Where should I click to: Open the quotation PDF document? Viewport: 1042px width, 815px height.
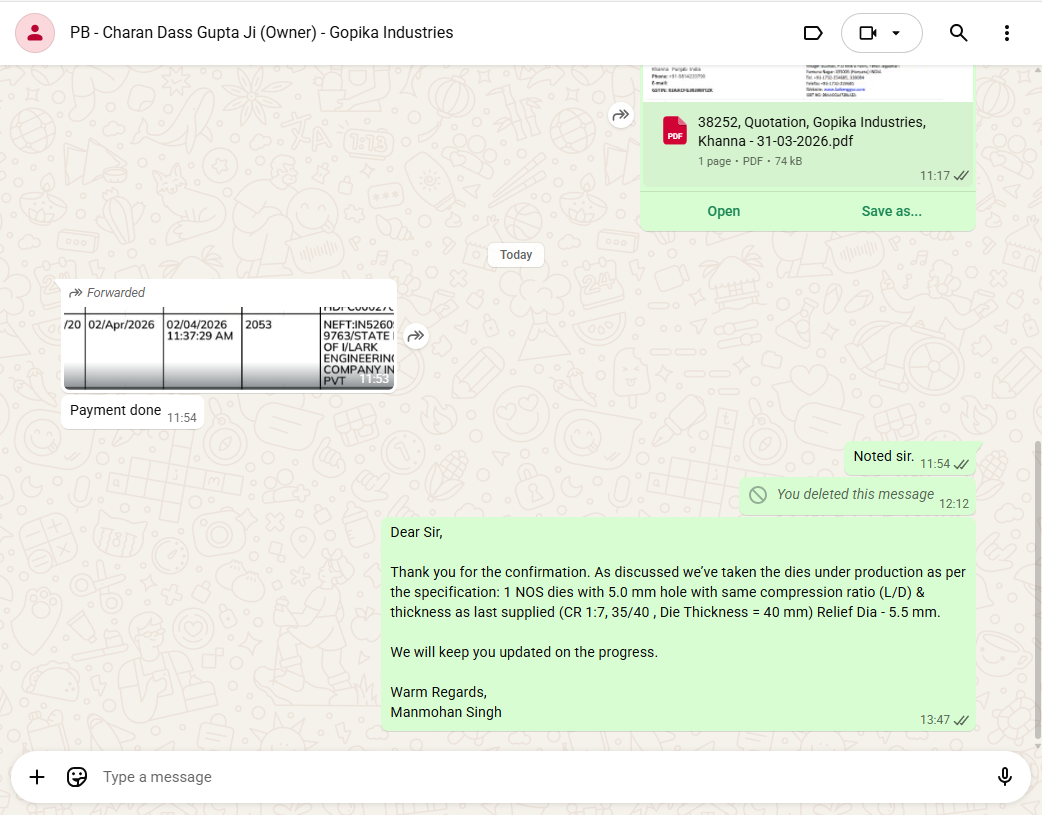[x=723, y=211]
